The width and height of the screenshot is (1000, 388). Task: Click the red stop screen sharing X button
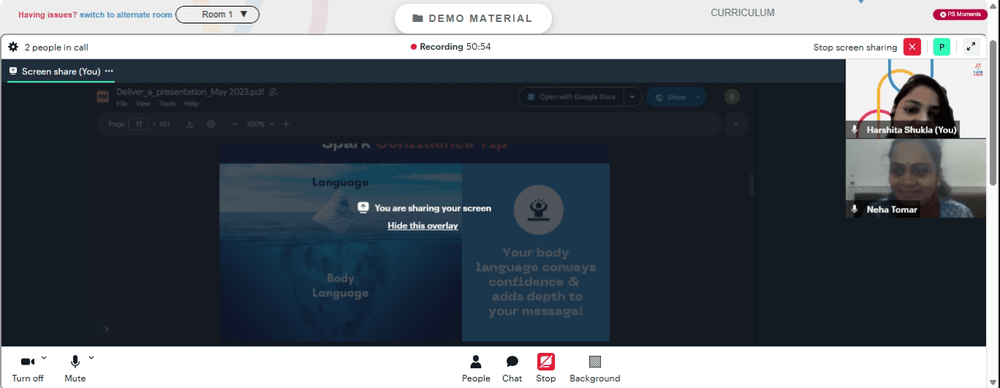click(912, 47)
